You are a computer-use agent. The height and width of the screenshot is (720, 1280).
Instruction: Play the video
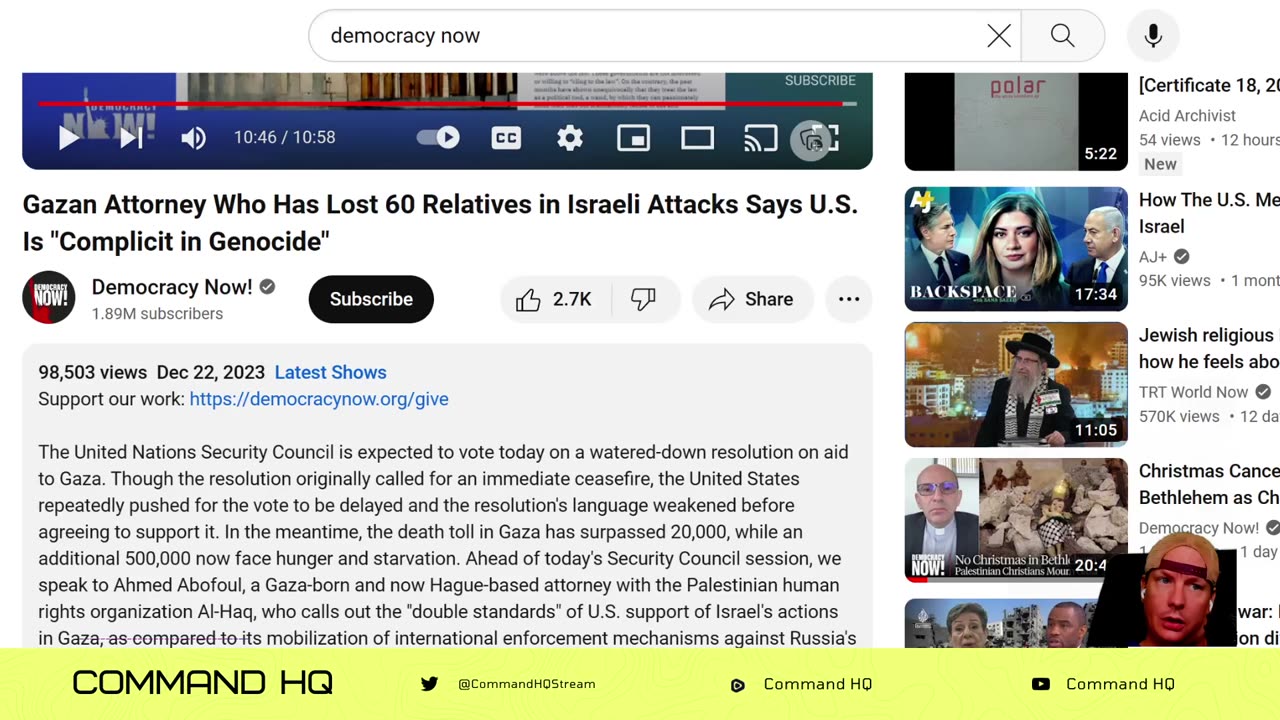pos(68,137)
